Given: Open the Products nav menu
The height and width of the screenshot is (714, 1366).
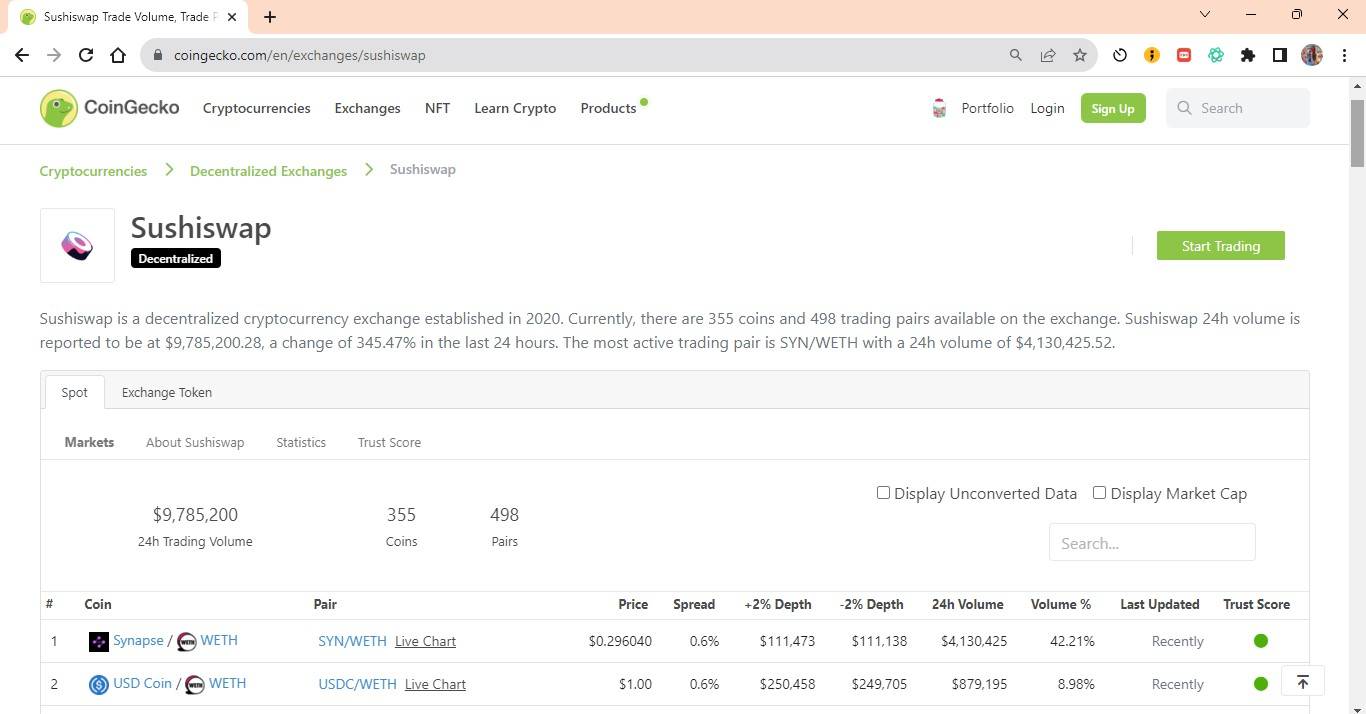Looking at the screenshot, I should 608,108.
